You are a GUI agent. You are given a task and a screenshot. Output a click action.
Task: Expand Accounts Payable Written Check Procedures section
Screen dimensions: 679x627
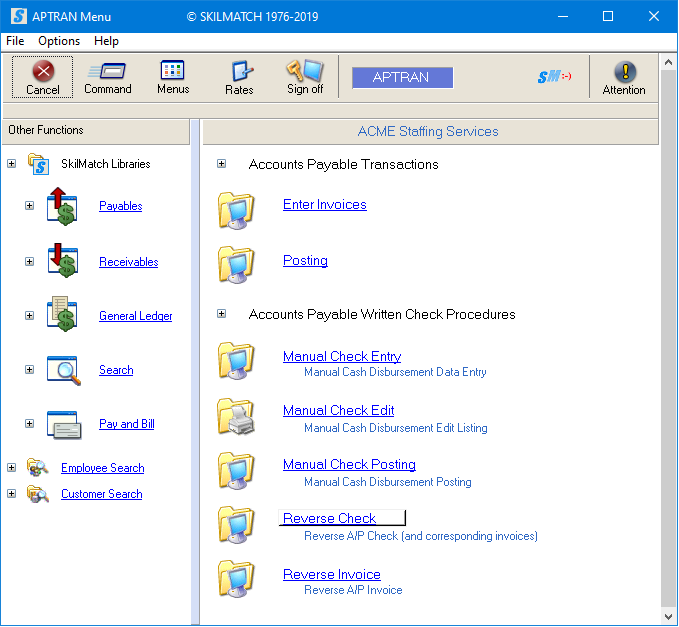coord(221,314)
